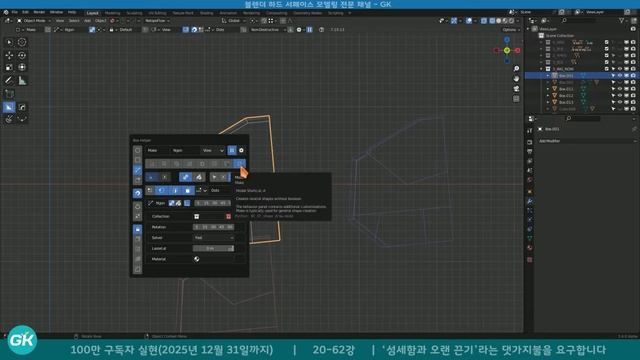Select the Add Cube tool
The width and height of the screenshot is (640, 360).
9,94
